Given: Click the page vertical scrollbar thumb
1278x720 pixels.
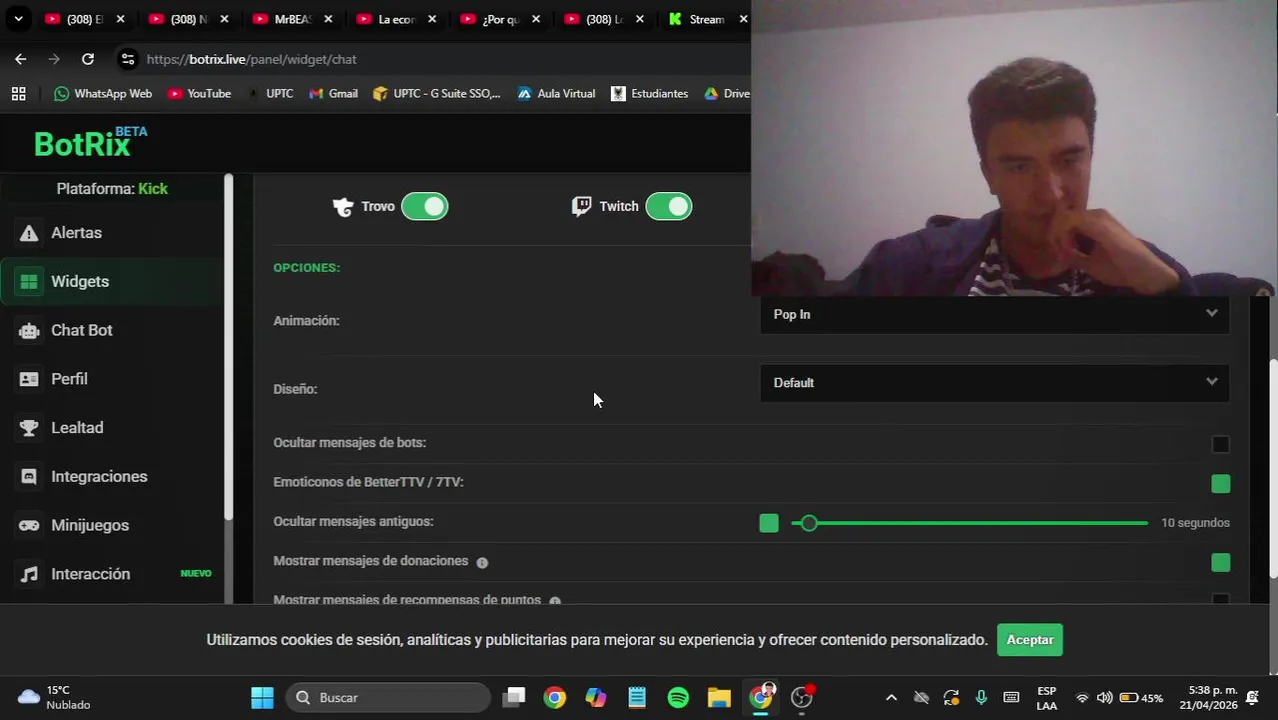Looking at the screenshot, I should point(1273,468).
